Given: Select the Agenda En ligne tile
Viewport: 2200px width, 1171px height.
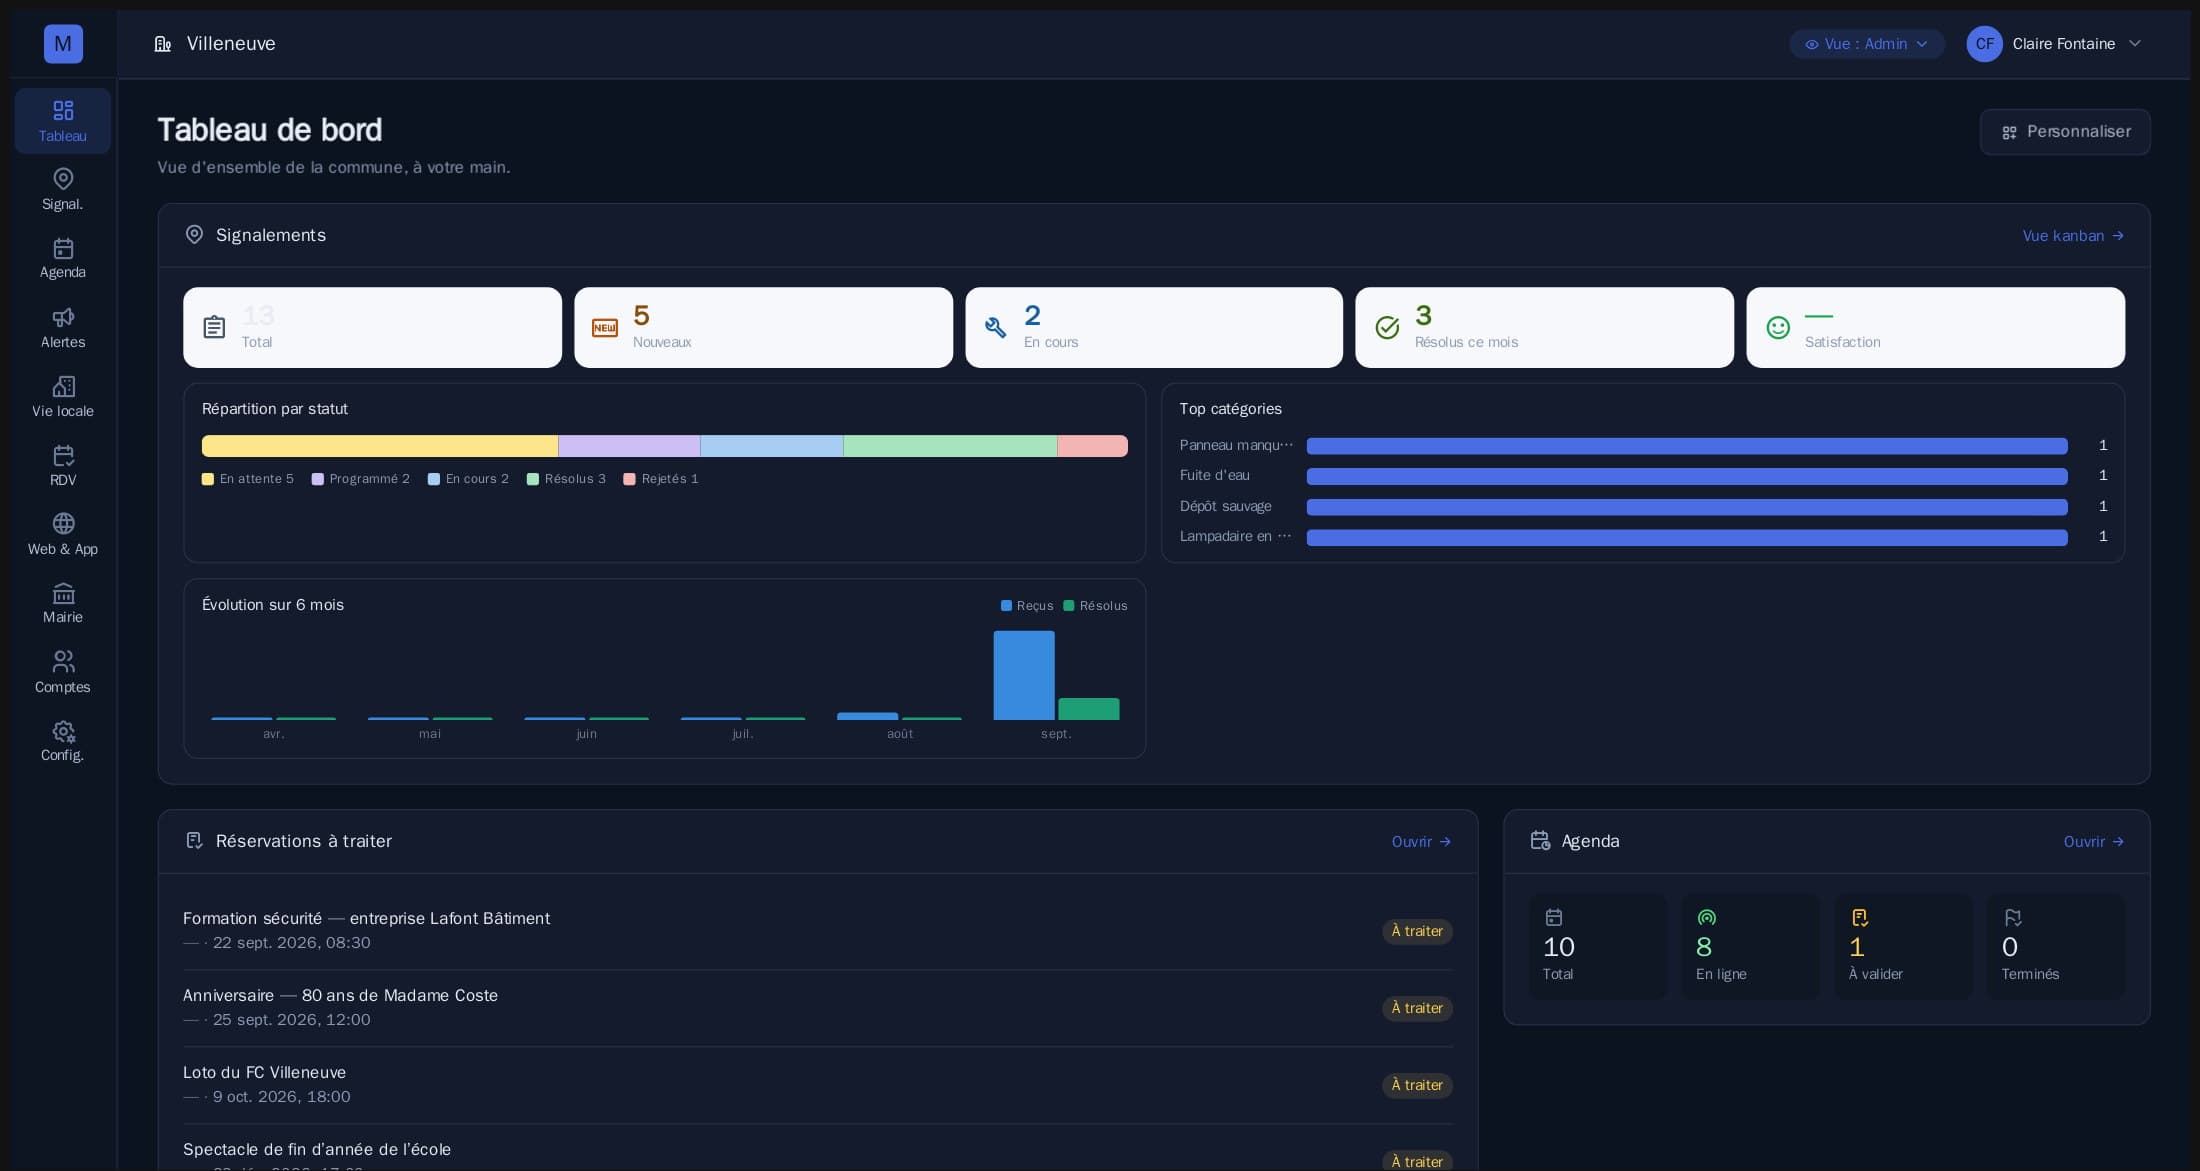Looking at the screenshot, I should click(1751, 946).
